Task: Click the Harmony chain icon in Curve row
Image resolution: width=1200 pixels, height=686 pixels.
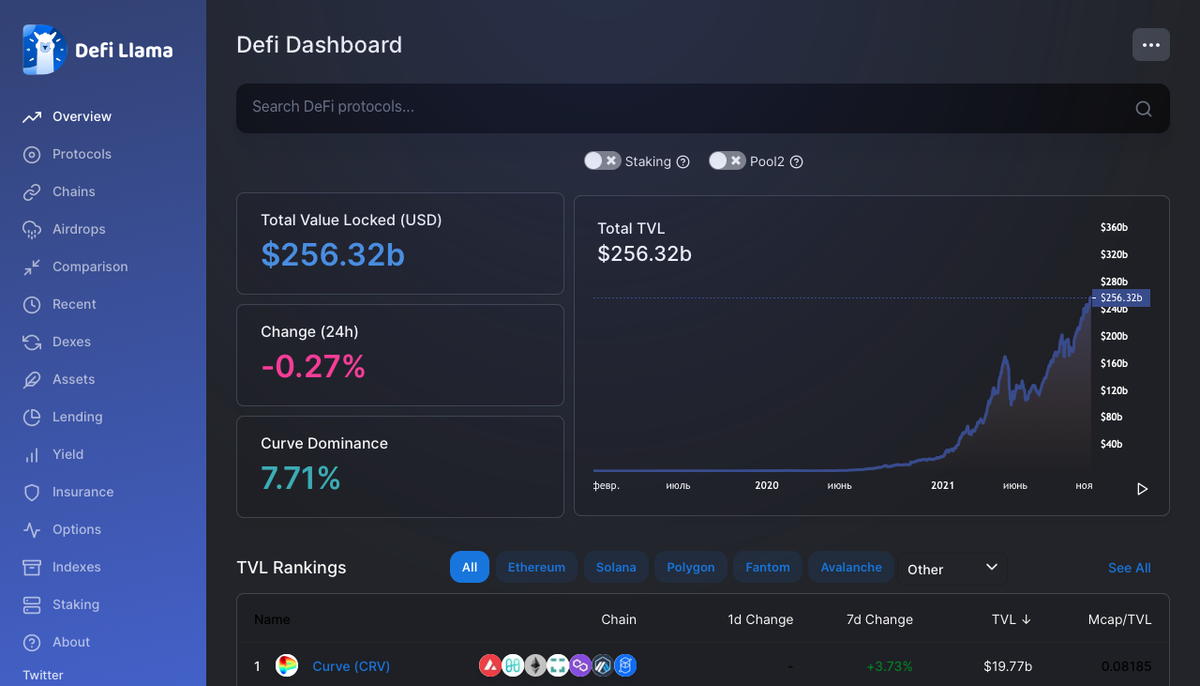Action: [x=513, y=665]
